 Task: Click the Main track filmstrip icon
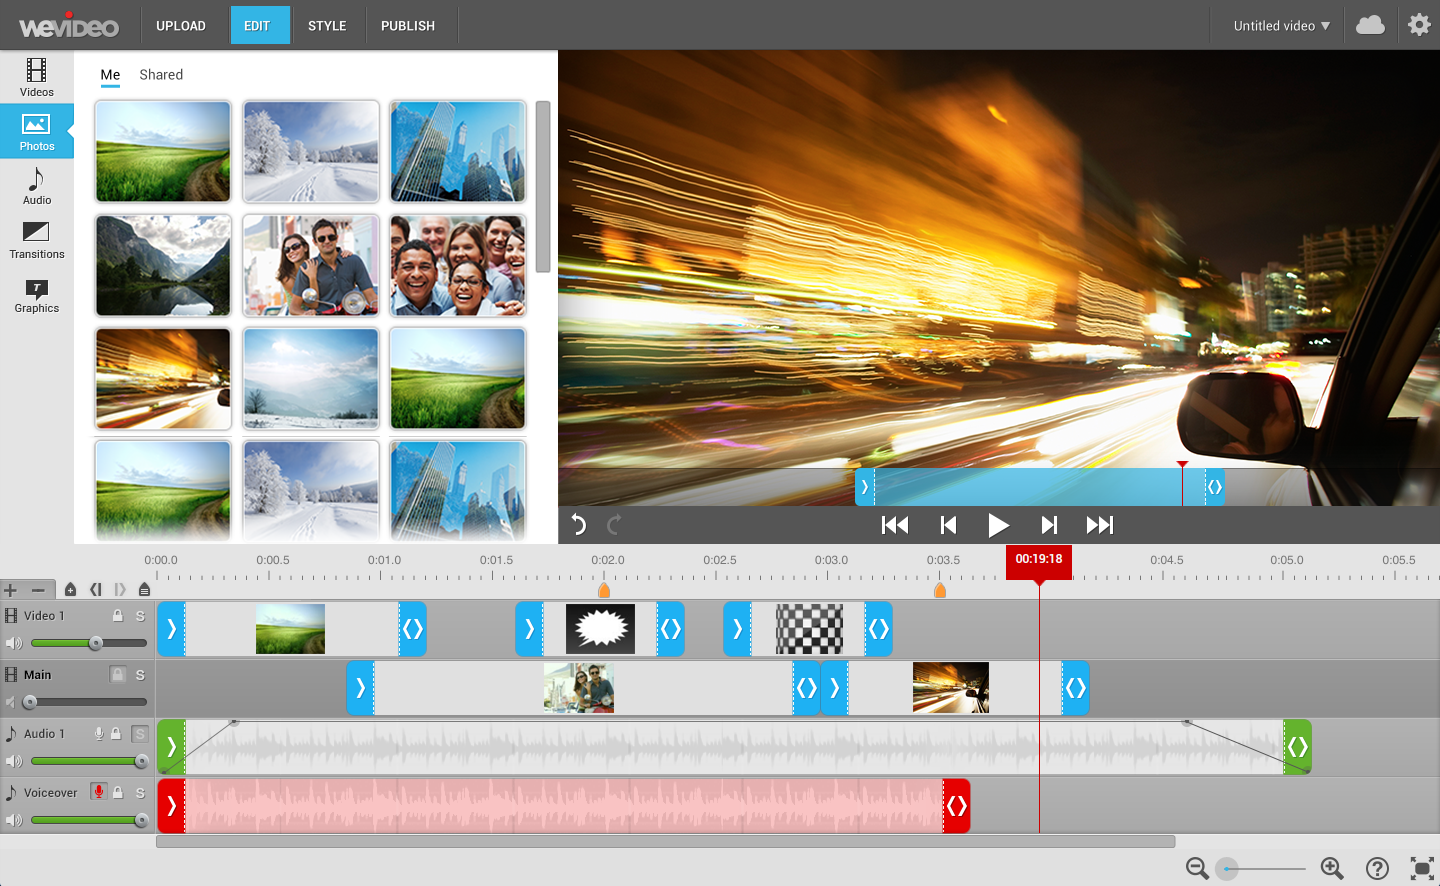(x=11, y=675)
